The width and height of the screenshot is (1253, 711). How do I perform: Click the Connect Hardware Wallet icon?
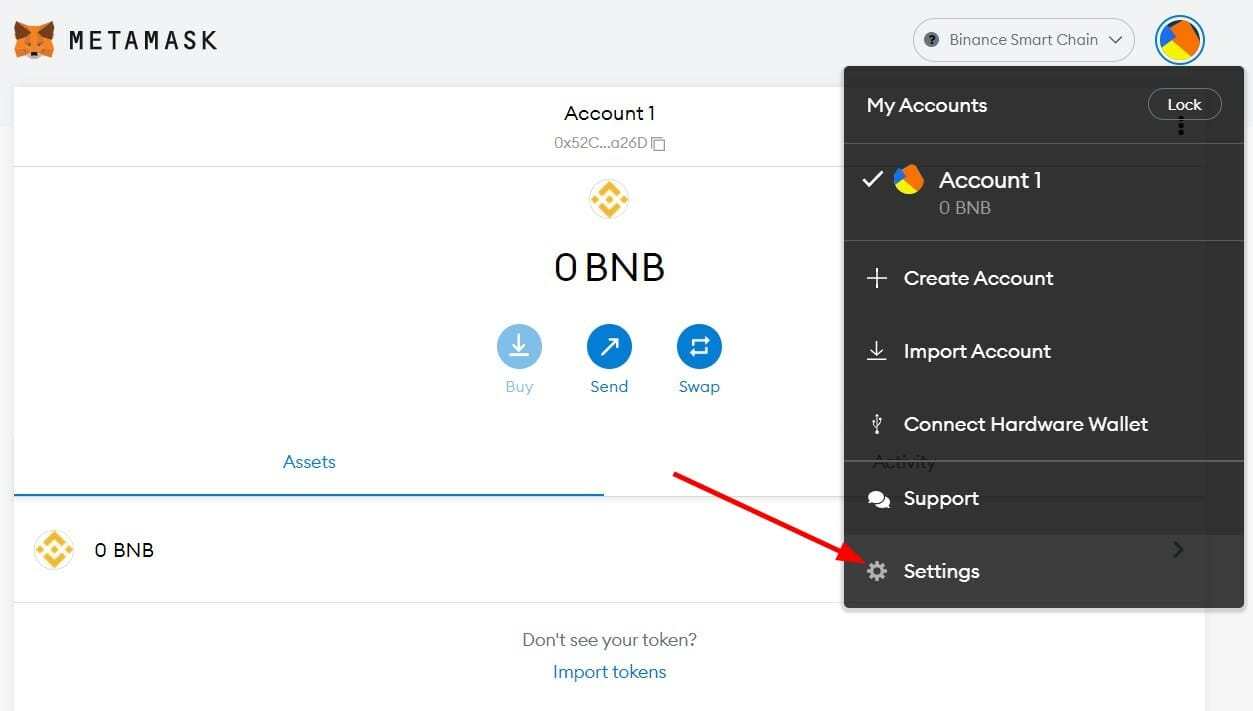pos(876,423)
